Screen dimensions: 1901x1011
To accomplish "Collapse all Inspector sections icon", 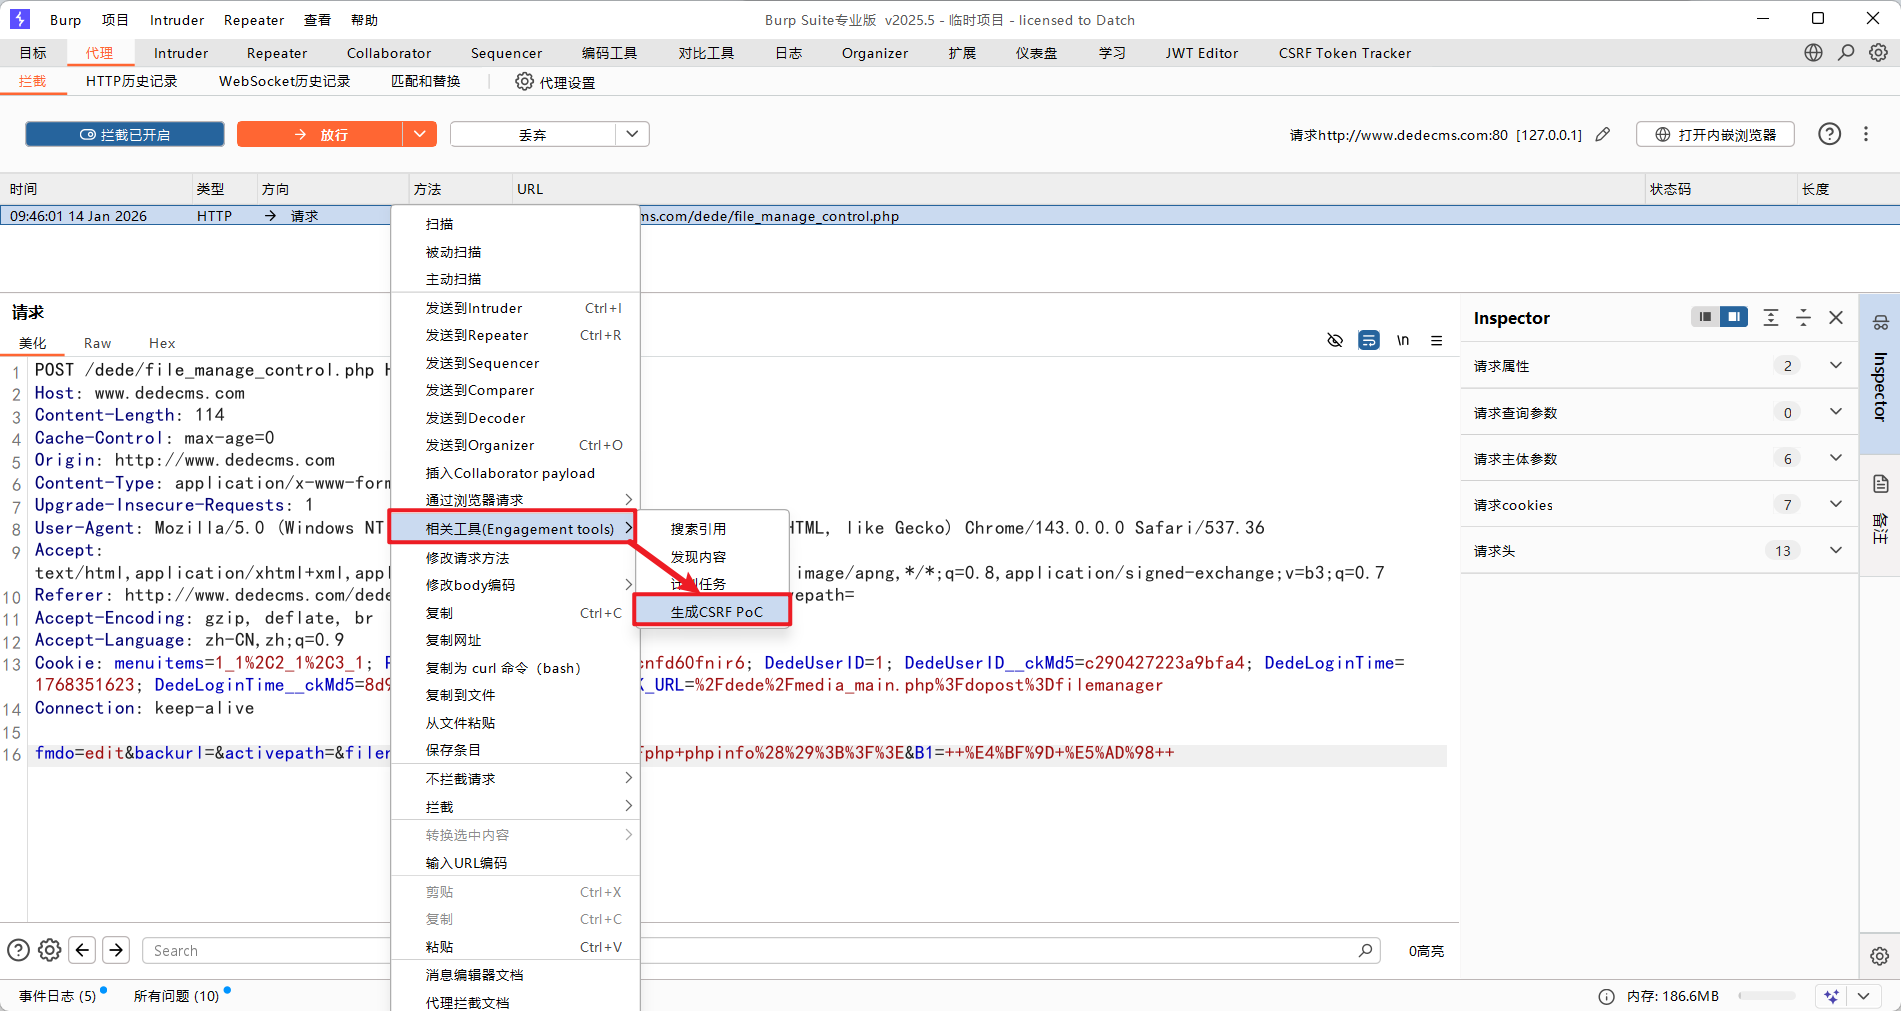I will 1804,317.
